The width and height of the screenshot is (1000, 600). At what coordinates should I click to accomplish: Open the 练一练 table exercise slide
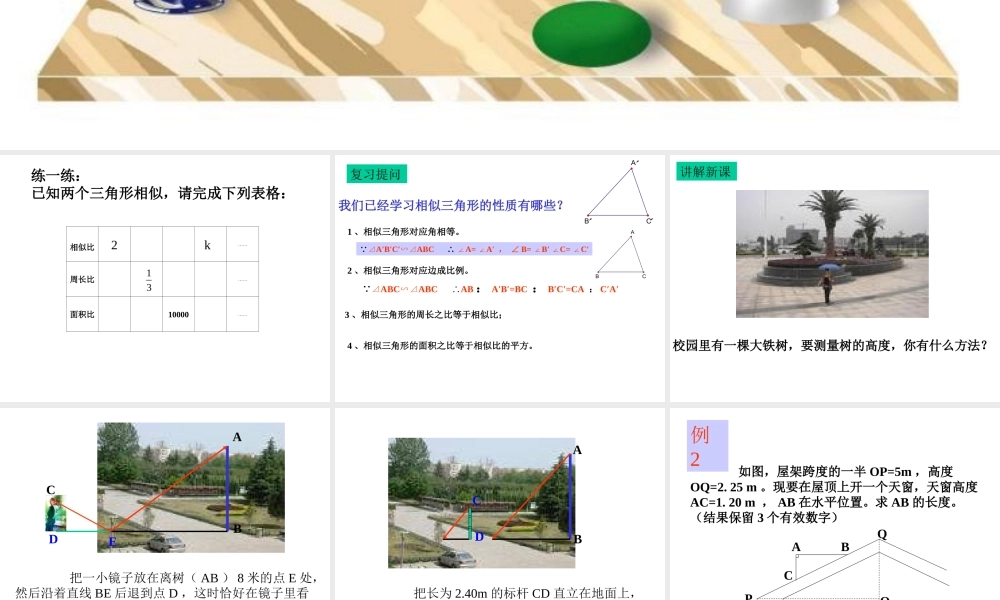[165, 278]
